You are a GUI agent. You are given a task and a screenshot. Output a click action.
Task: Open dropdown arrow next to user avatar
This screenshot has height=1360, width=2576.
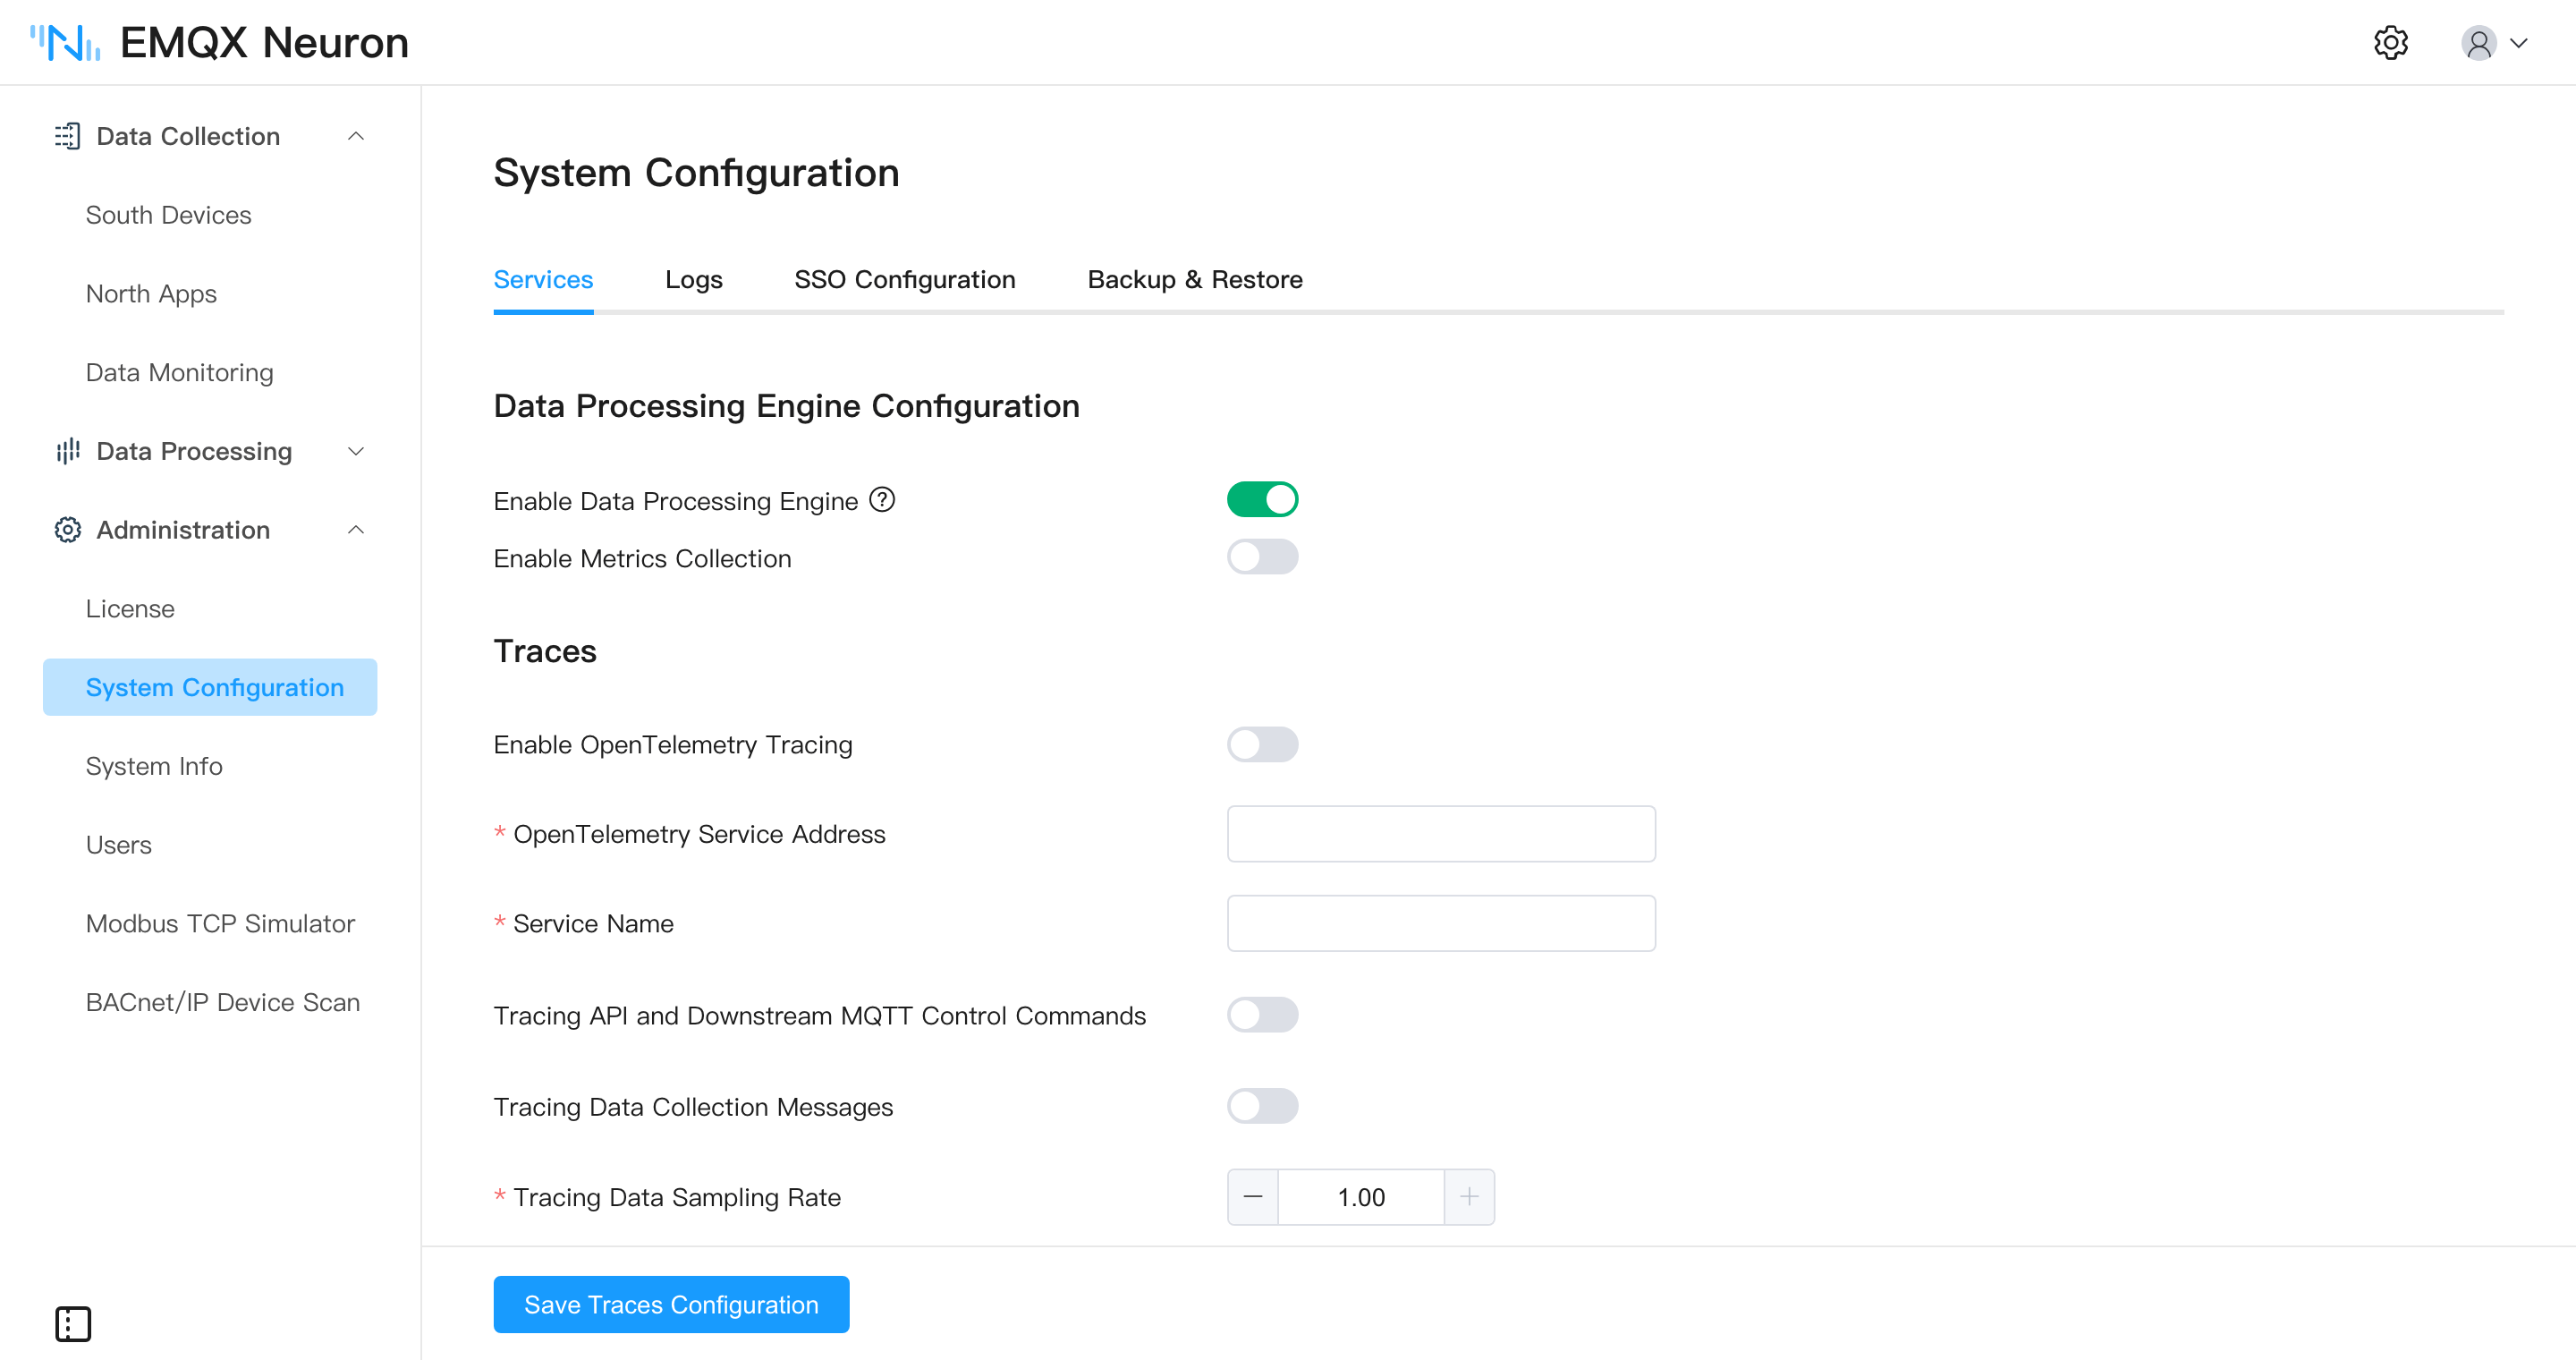[2518, 43]
